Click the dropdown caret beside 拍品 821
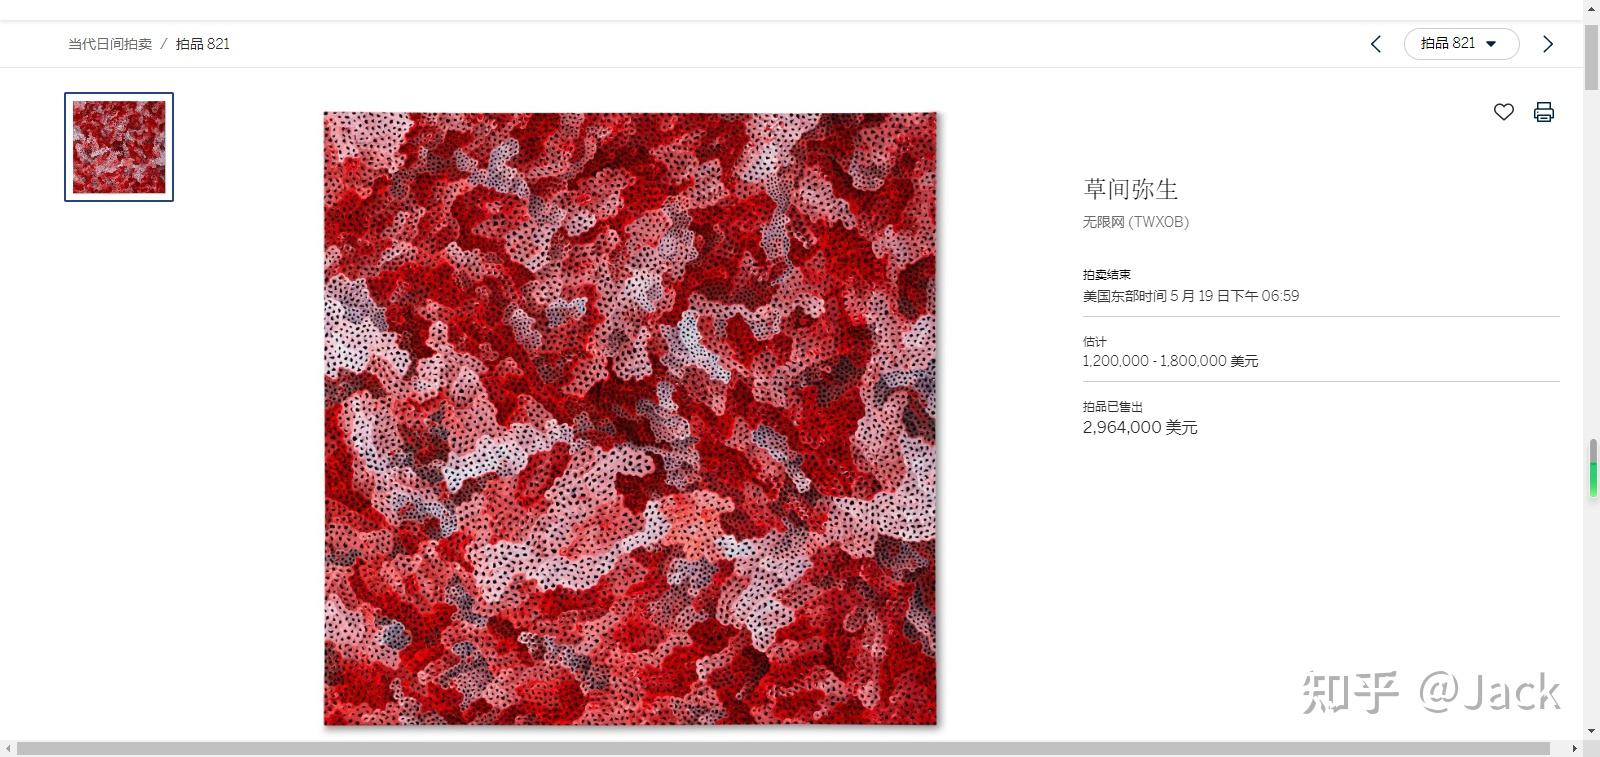 tap(1491, 44)
